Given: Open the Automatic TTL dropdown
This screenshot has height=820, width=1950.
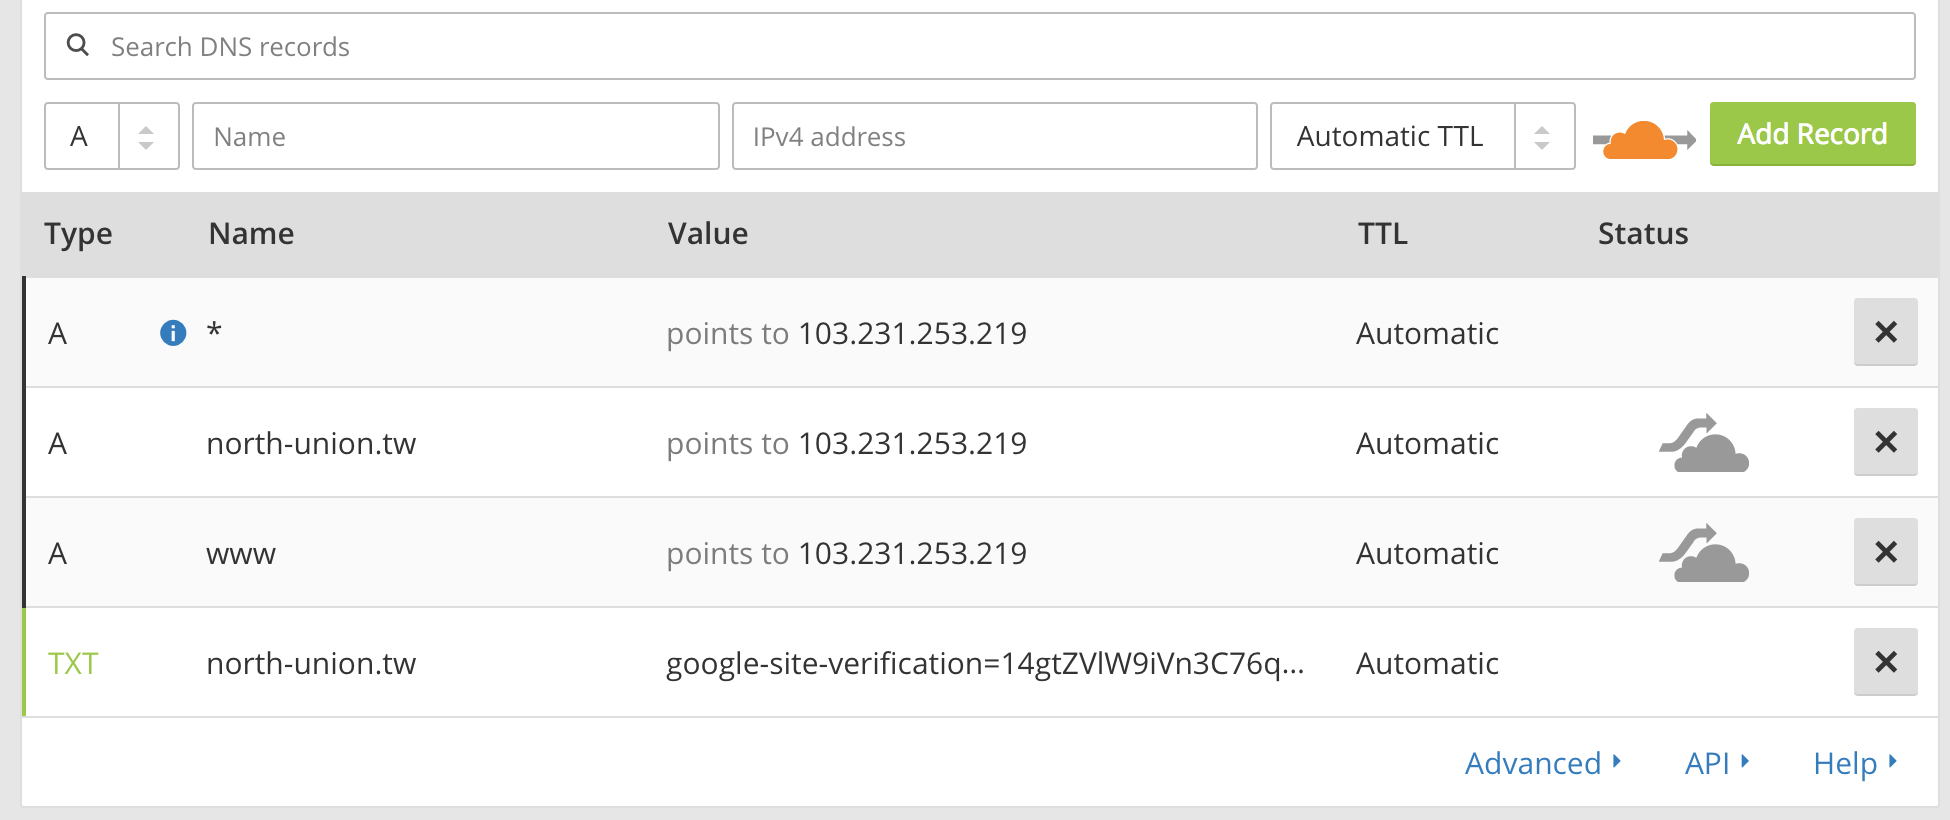Looking at the screenshot, I should coord(1421,136).
